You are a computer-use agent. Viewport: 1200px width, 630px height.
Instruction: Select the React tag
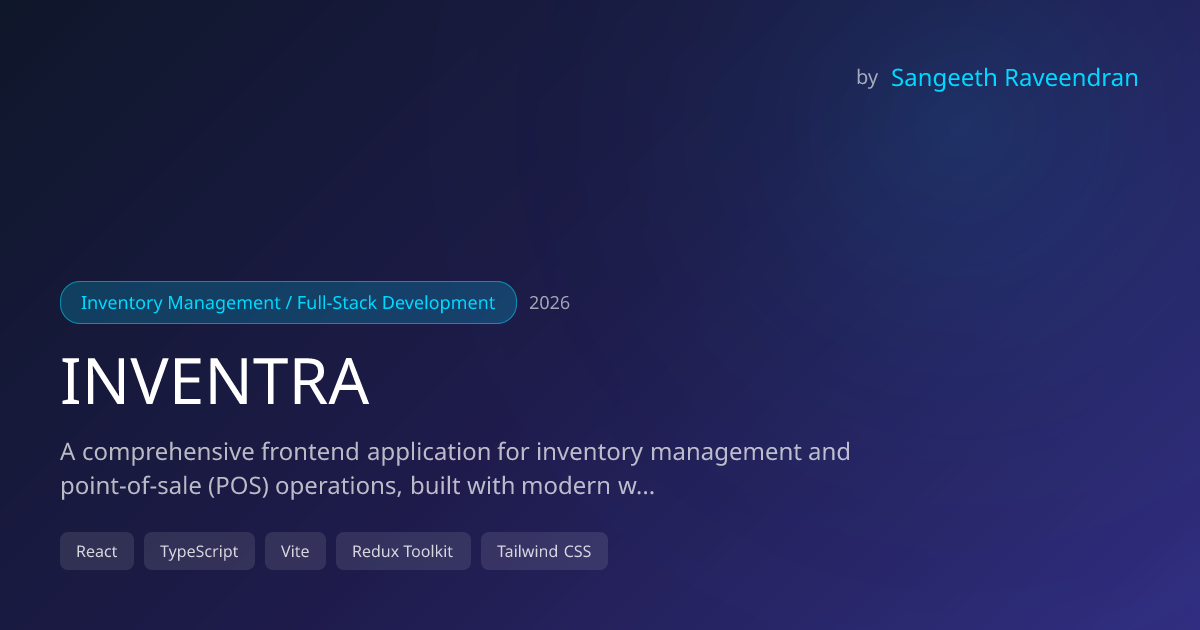tap(97, 551)
